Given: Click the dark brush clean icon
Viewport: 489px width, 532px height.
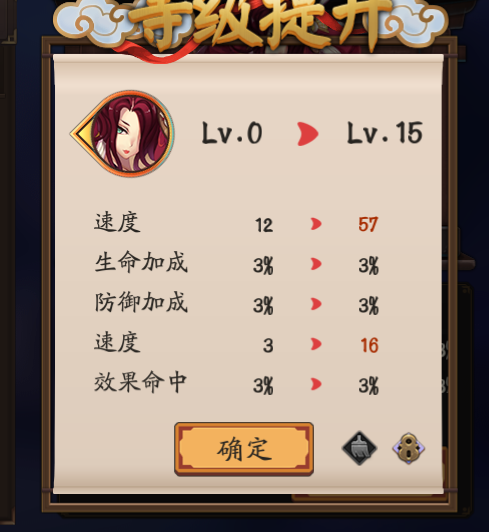Looking at the screenshot, I should tap(359, 448).
